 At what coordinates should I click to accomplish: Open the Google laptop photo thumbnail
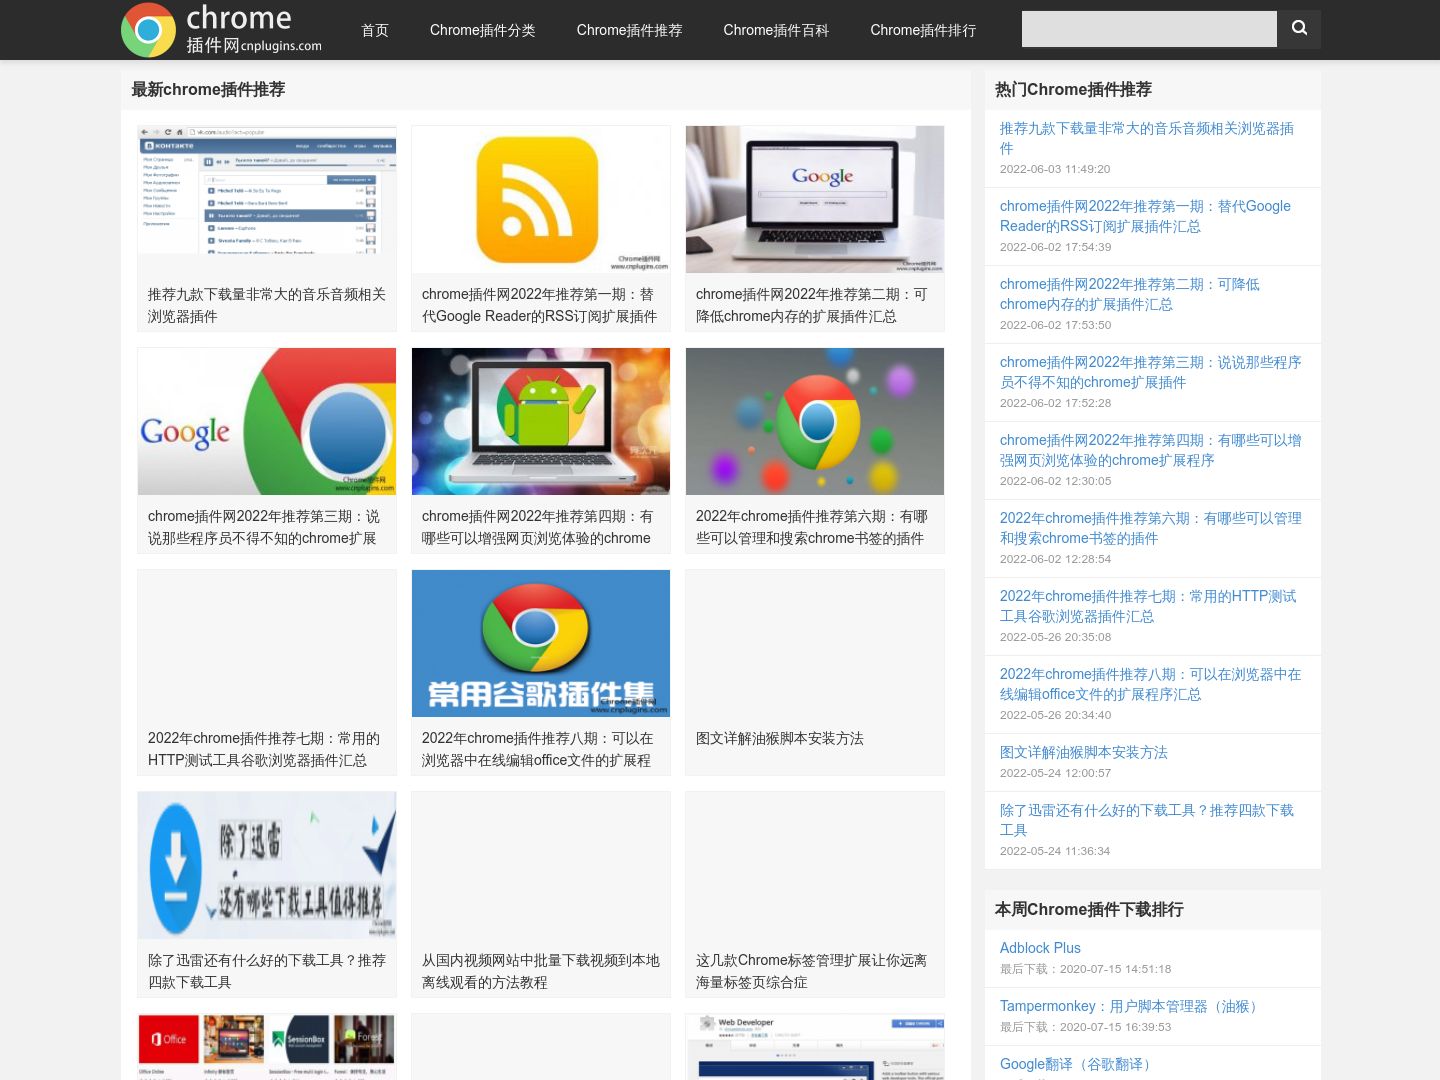coord(815,199)
